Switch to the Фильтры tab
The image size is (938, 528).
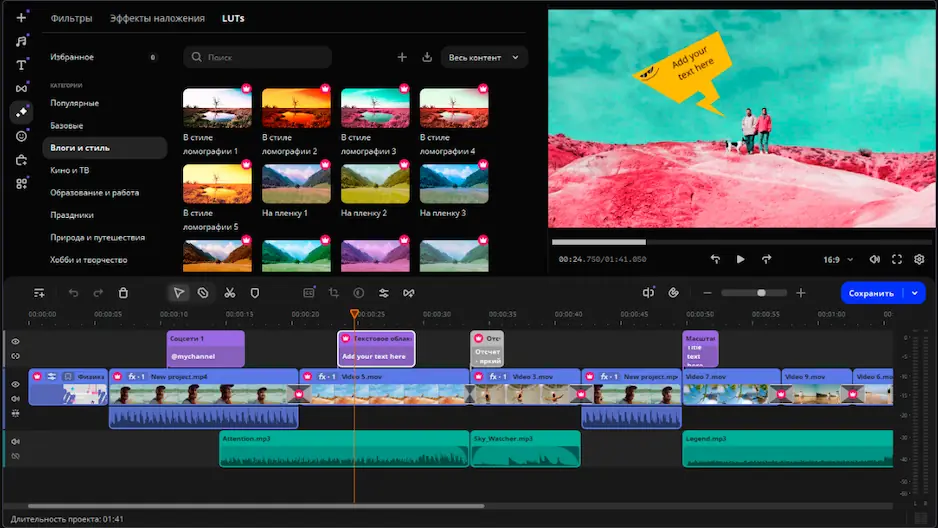(x=71, y=18)
